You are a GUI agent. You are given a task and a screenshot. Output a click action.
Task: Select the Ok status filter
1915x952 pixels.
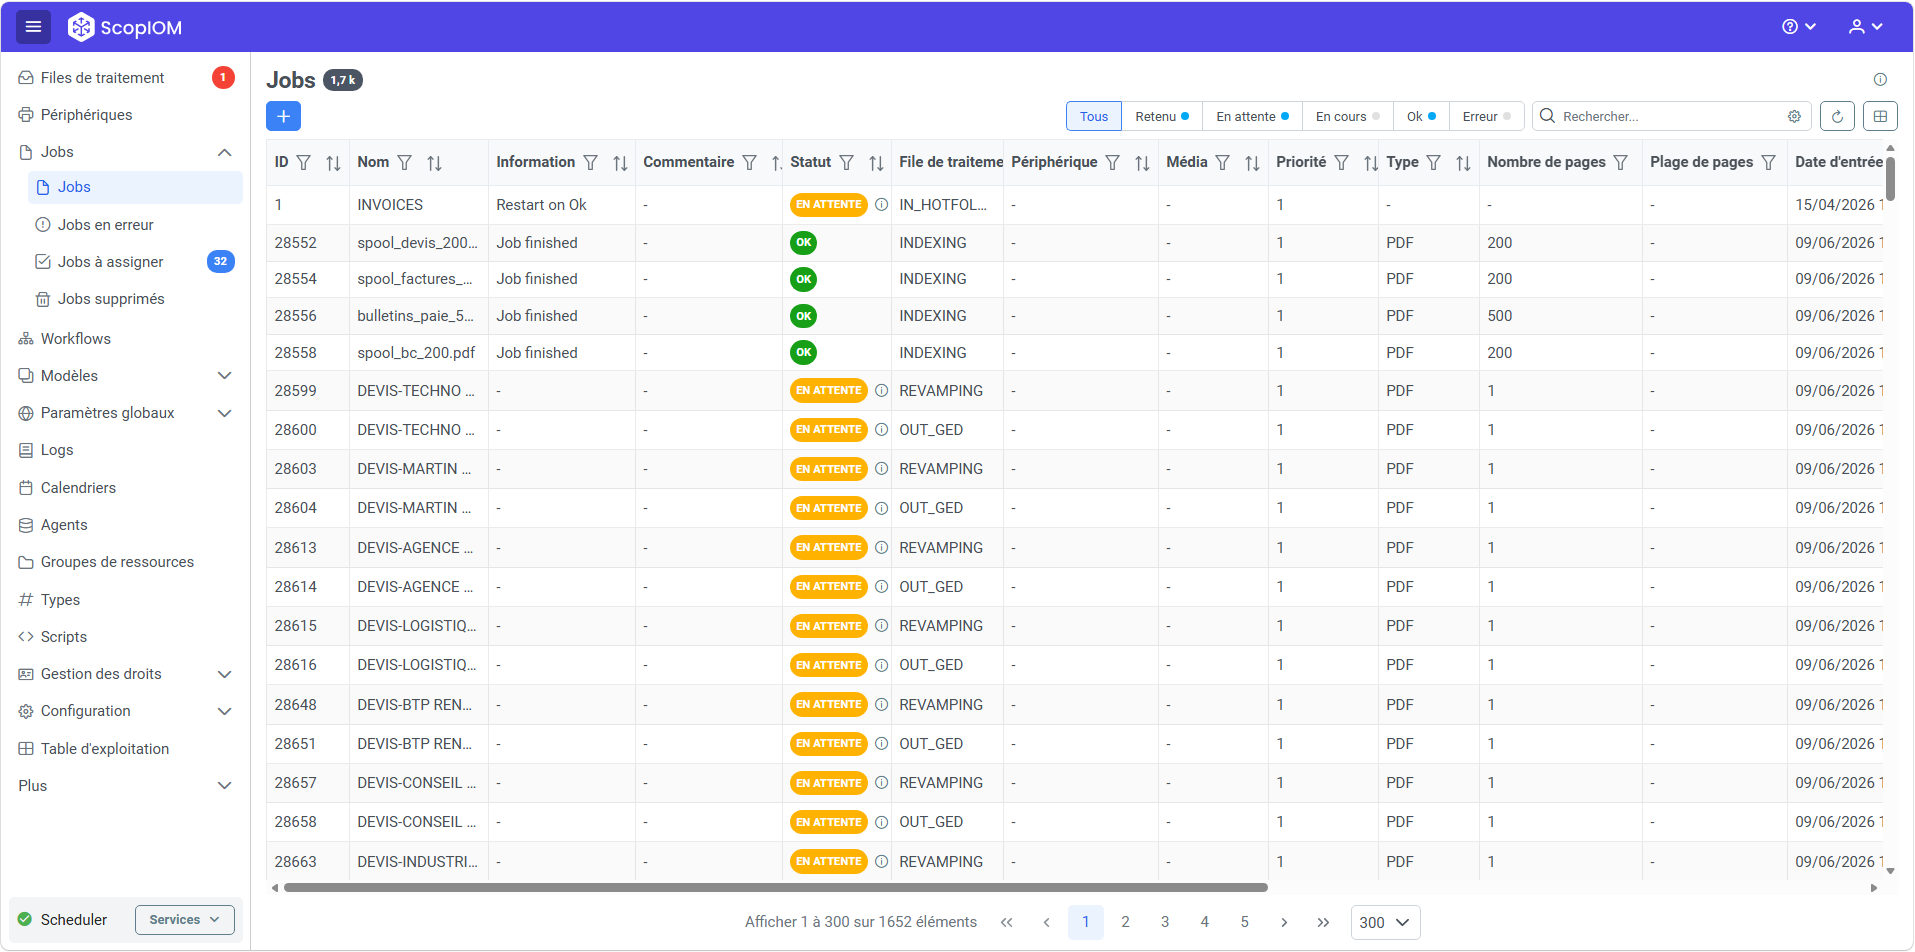click(1421, 116)
